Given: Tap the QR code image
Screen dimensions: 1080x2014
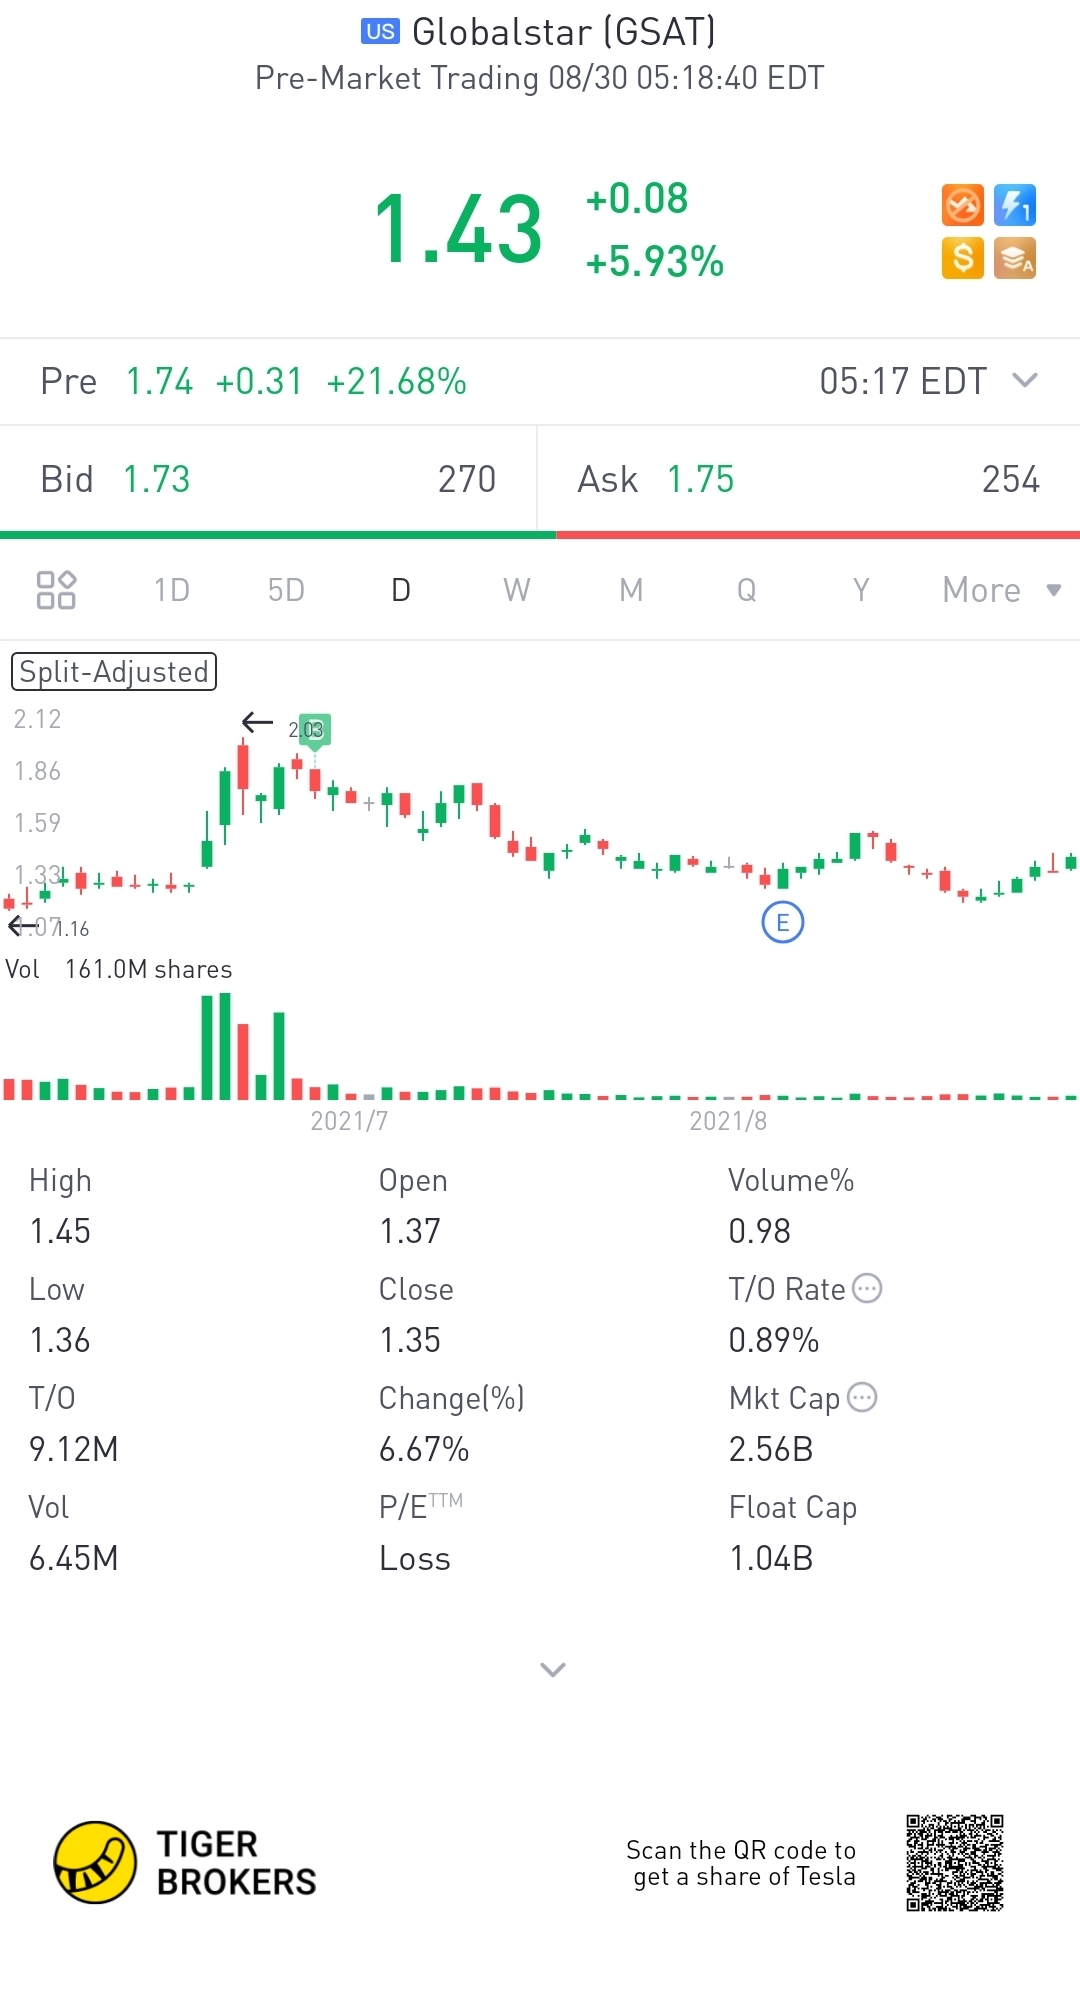Looking at the screenshot, I should [x=955, y=1862].
